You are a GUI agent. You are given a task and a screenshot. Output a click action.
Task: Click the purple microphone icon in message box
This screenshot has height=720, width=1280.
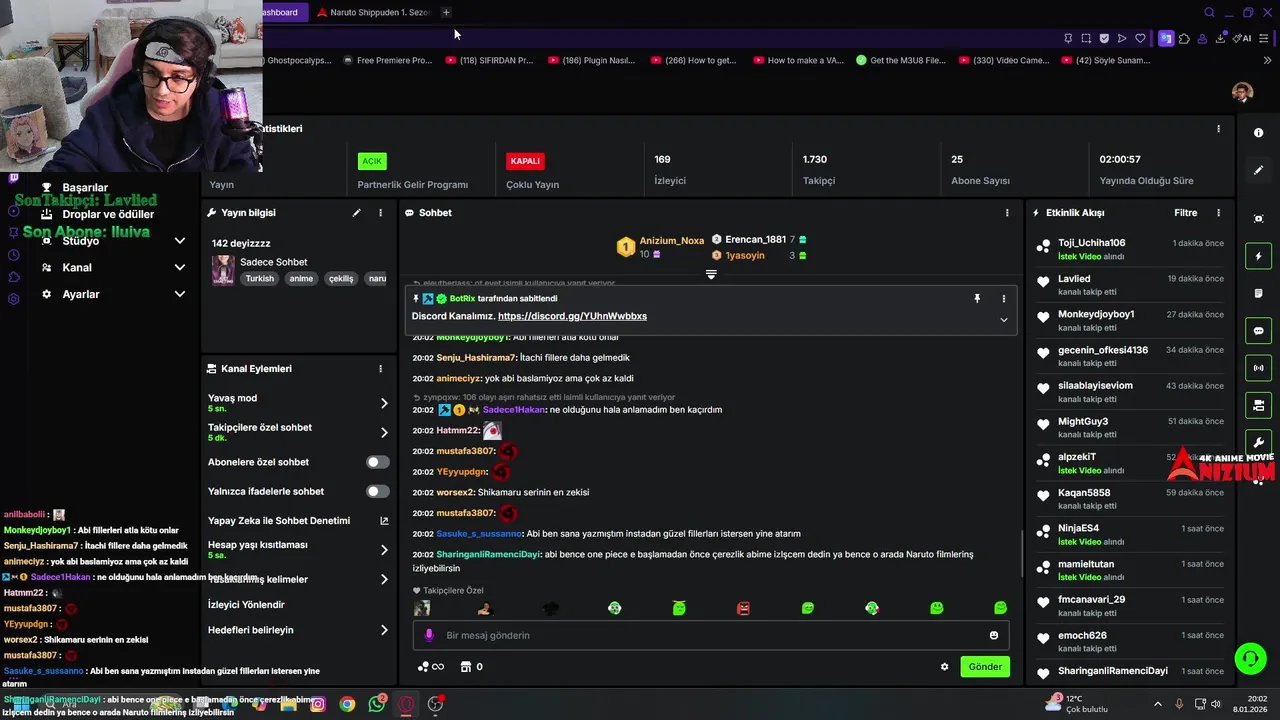(429, 635)
